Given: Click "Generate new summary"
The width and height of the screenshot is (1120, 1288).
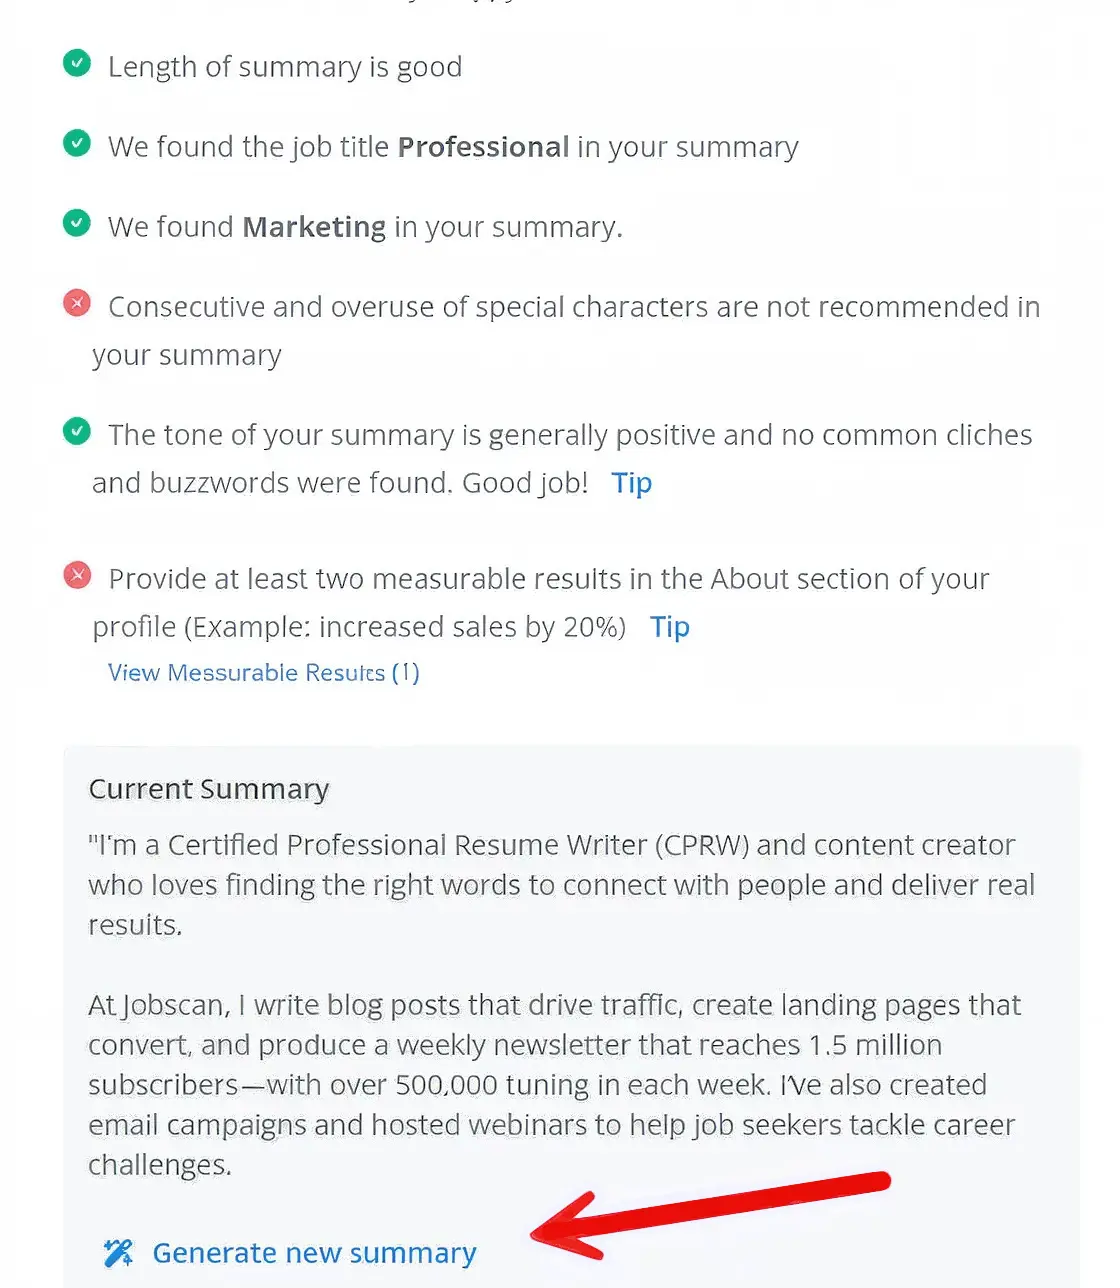Looking at the screenshot, I should click(x=313, y=1252).
